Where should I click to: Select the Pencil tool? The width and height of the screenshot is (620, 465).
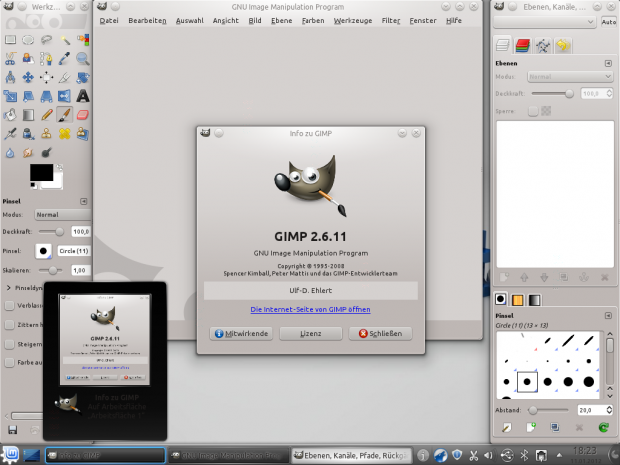(x=46, y=115)
